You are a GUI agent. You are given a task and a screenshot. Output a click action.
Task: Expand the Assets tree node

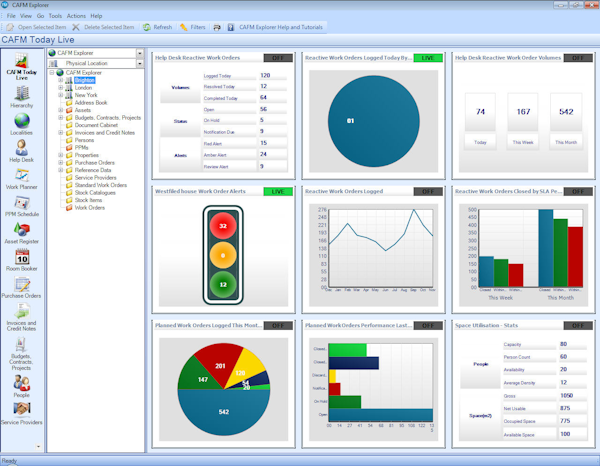60,110
